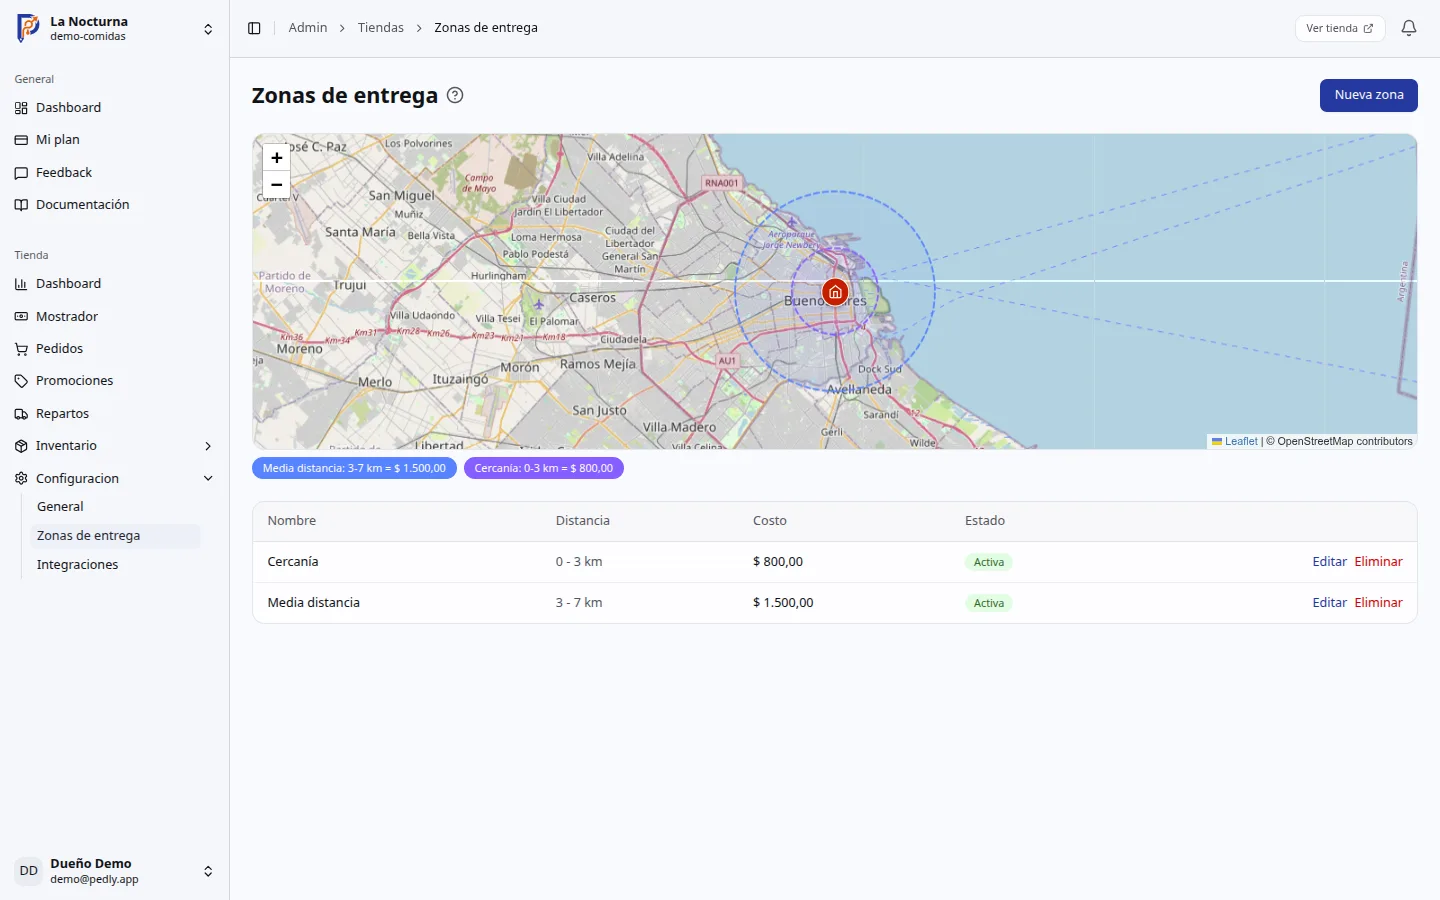Expand the Inventario submenu chevron
The width and height of the screenshot is (1440, 900).
(x=208, y=446)
